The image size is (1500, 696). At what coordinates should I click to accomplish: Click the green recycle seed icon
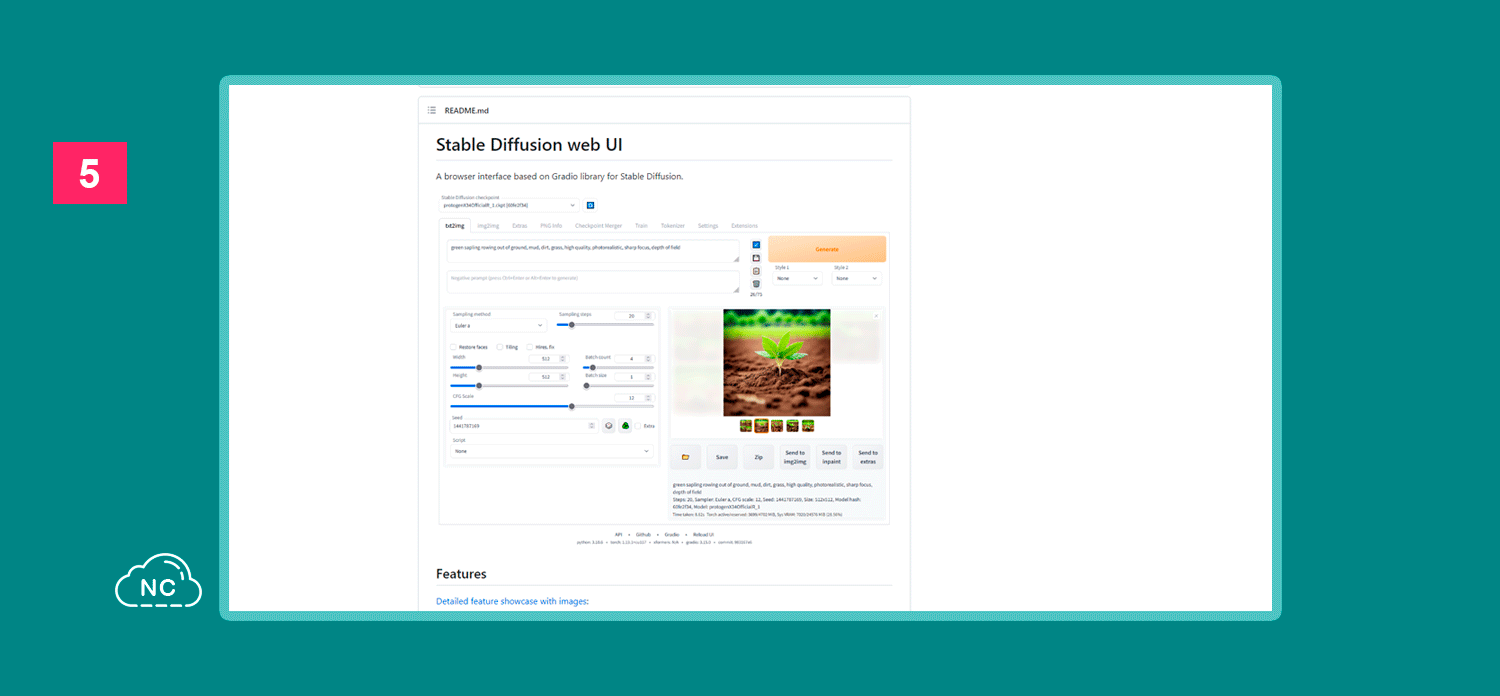pyautogui.click(x=625, y=426)
